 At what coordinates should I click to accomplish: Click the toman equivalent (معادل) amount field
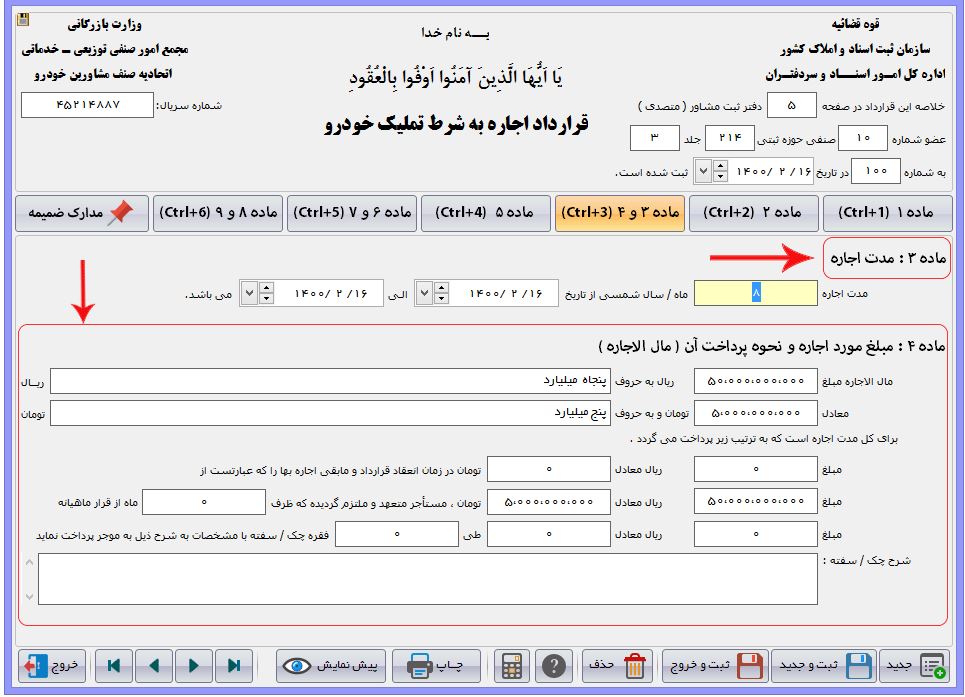click(756, 413)
